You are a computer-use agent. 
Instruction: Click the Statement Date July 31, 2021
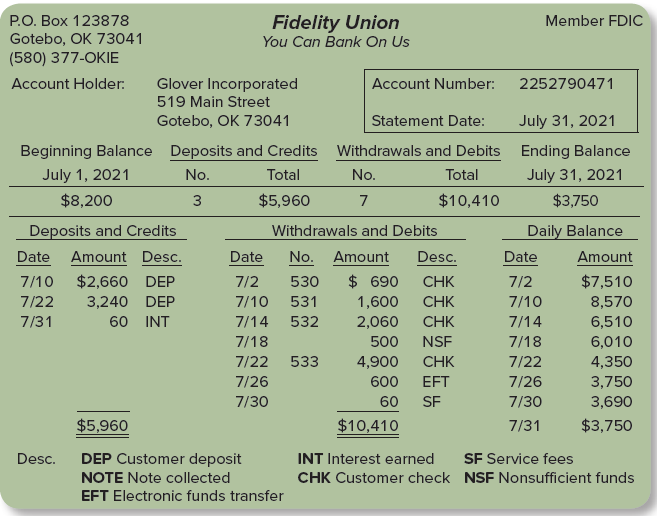tap(567, 121)
